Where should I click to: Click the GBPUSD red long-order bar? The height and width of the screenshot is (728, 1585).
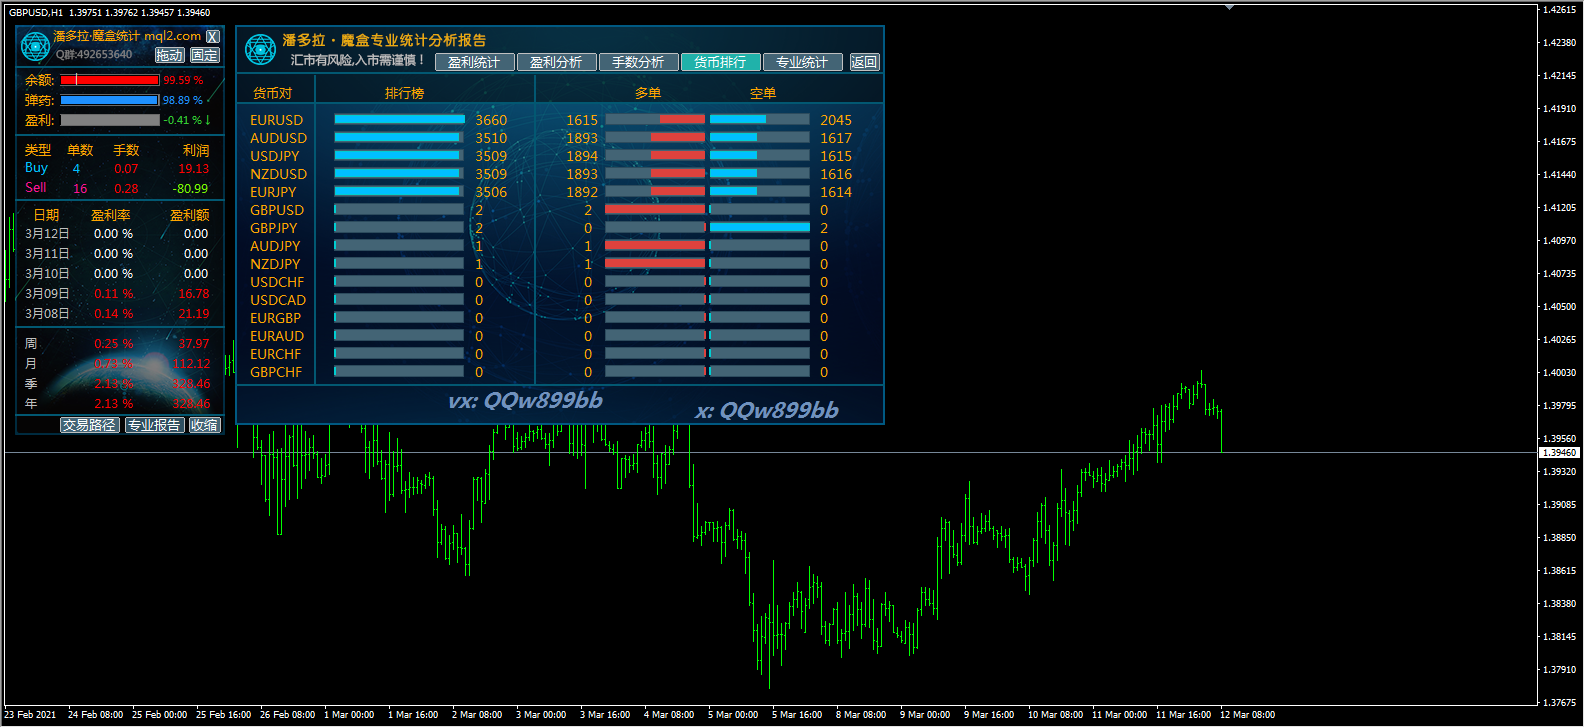pos(655,209)
